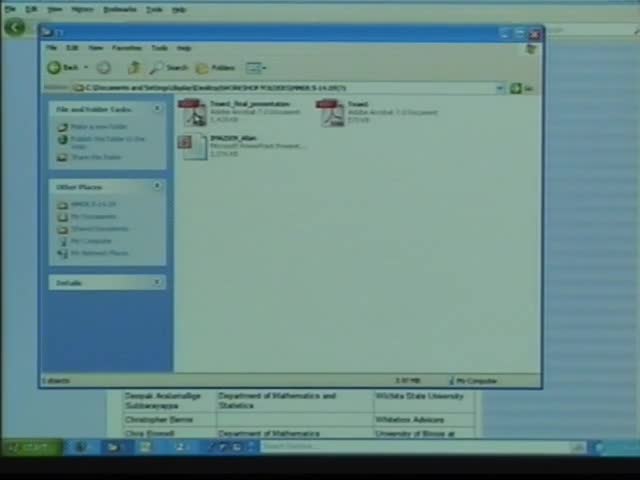Open the Back history dropdown arrow in Explorer
The image size is (640, 480).
coord(86,67)
